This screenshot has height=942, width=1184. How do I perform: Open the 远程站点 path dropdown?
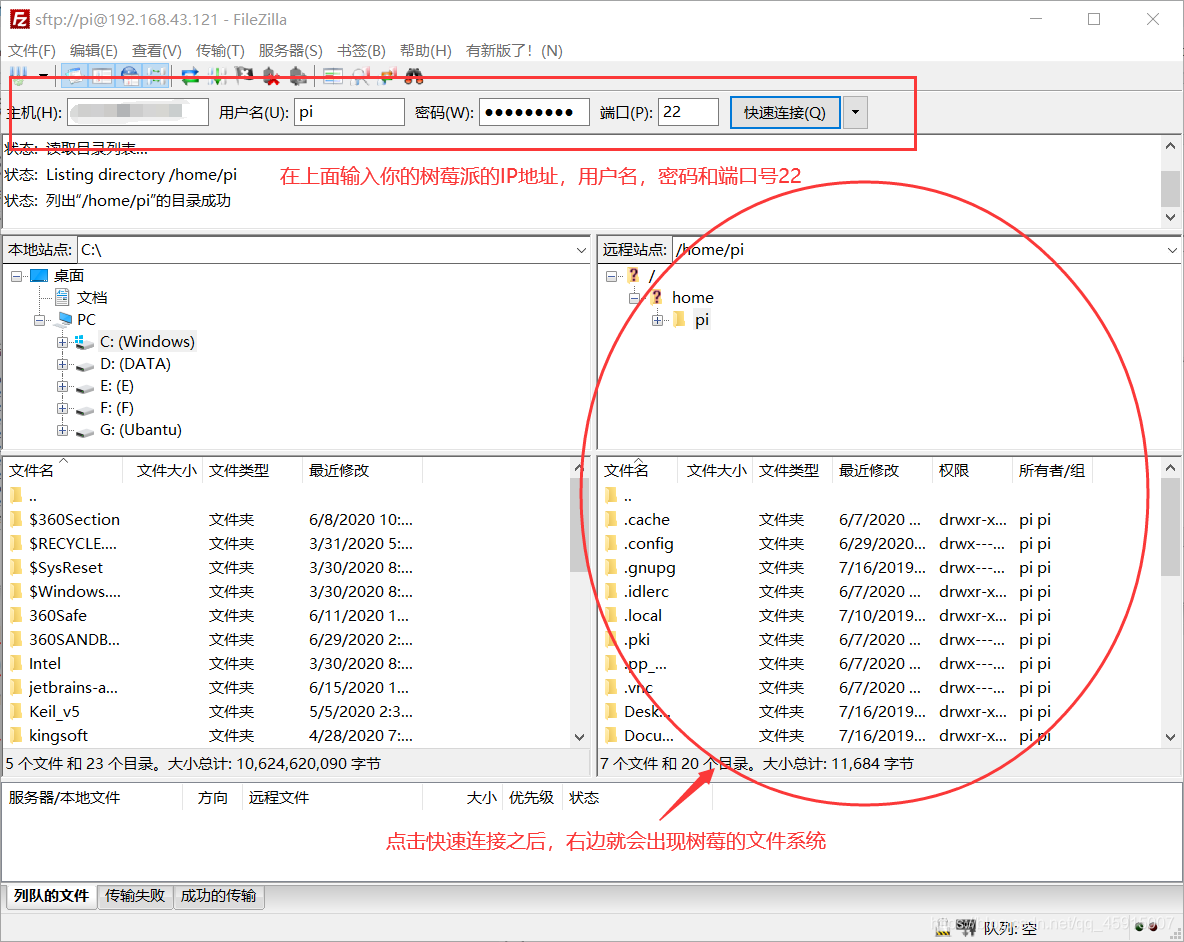[x=1172, y=250]
